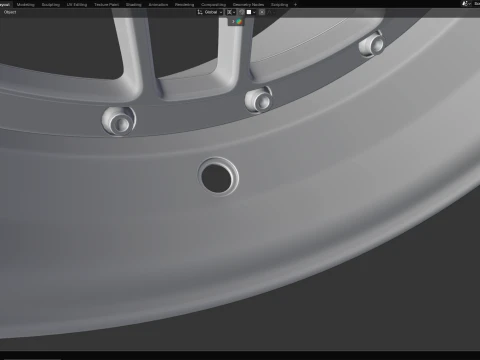Screen dimensions: 480x360
Task: Expand the small arrow beside multicolor icon
Action: [233, 22]
